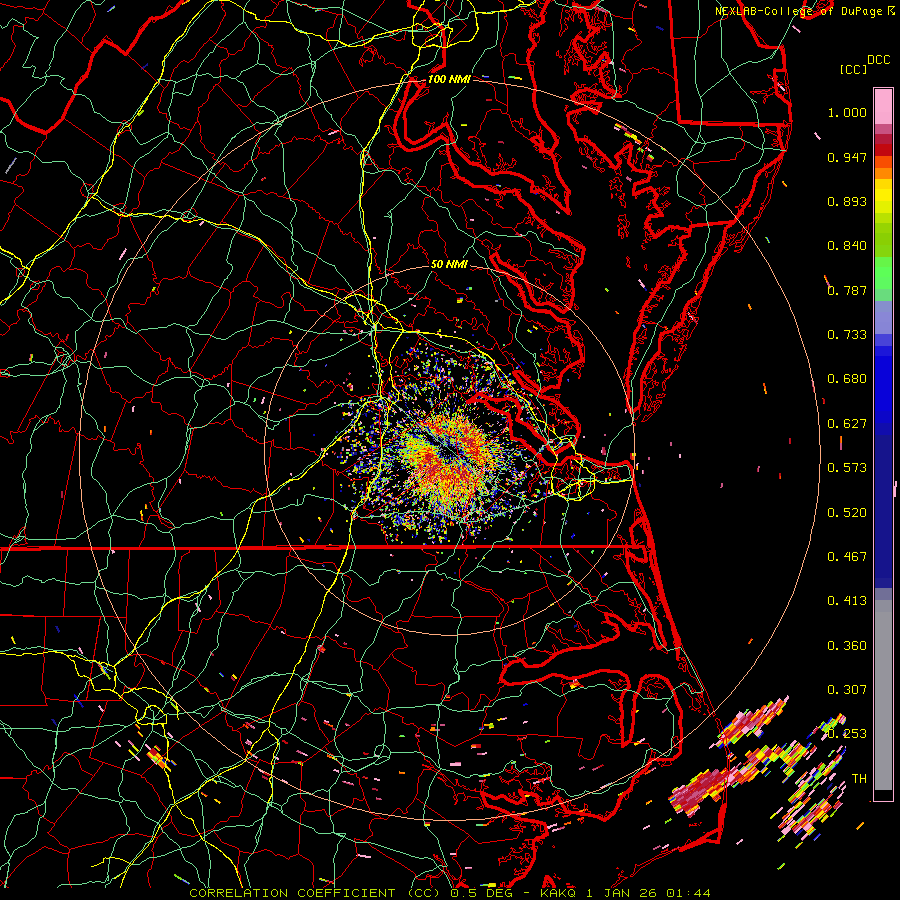Viewport: 900px width, 900px height.
Task: Click the 100 NMI range ring label
Action: click(x=449, y=79)
